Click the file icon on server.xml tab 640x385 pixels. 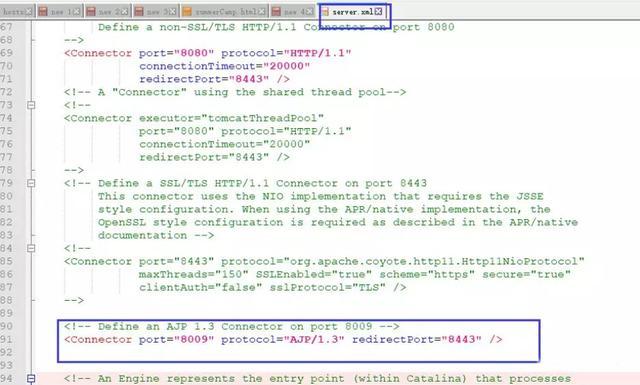(325, 12)
